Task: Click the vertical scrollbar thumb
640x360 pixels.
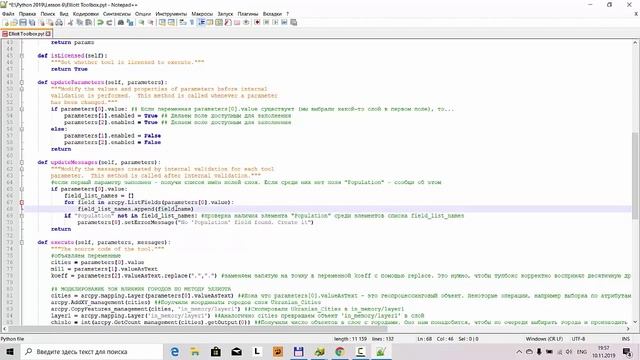Action: [x=635, y=176]
